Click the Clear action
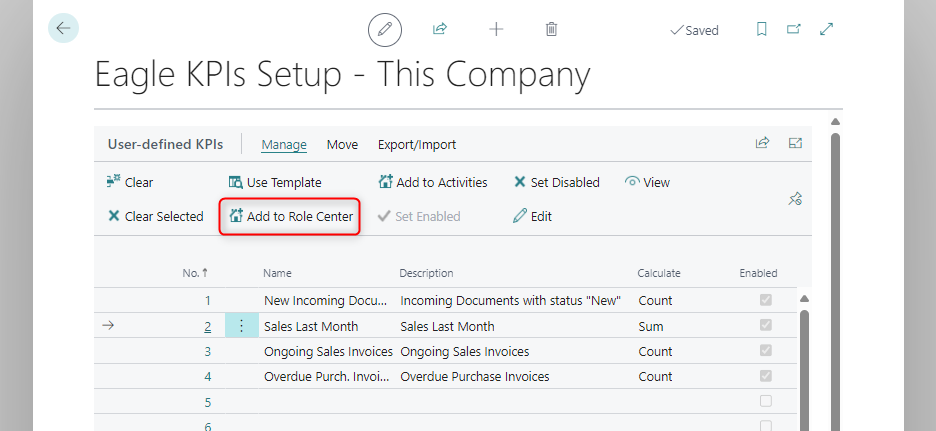Viewport: 936px width, 431px height. tap(130, 183)
